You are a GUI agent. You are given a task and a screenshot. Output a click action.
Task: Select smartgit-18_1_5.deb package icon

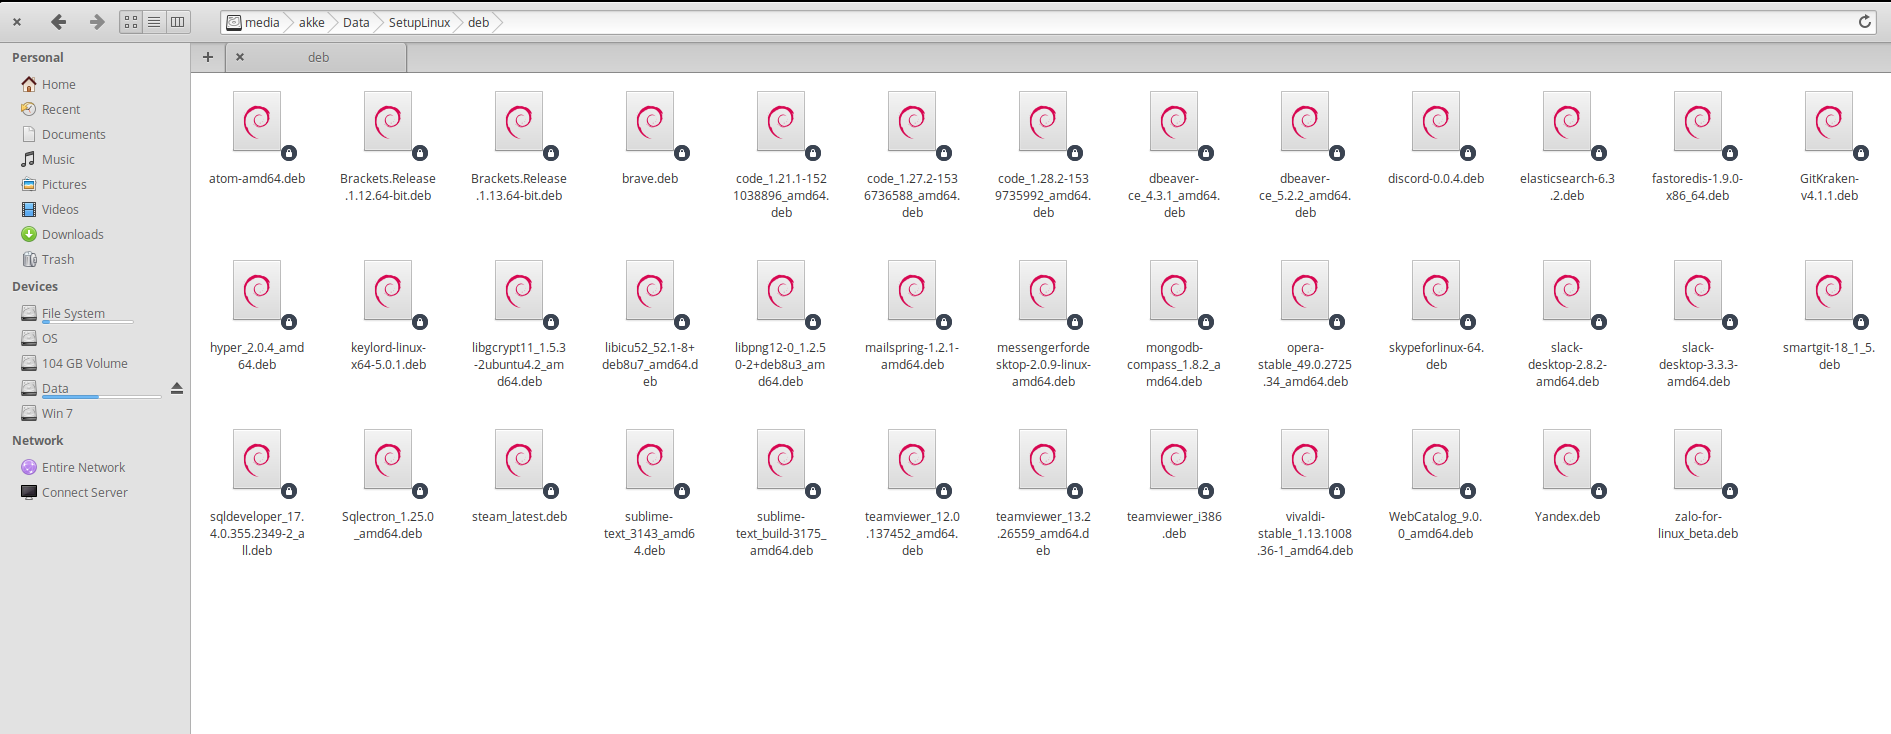1829,292
